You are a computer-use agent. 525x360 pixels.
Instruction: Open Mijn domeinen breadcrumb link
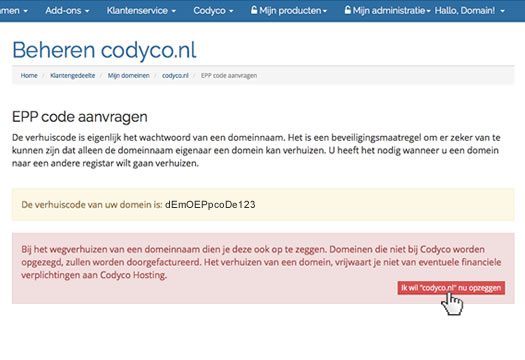129,76
